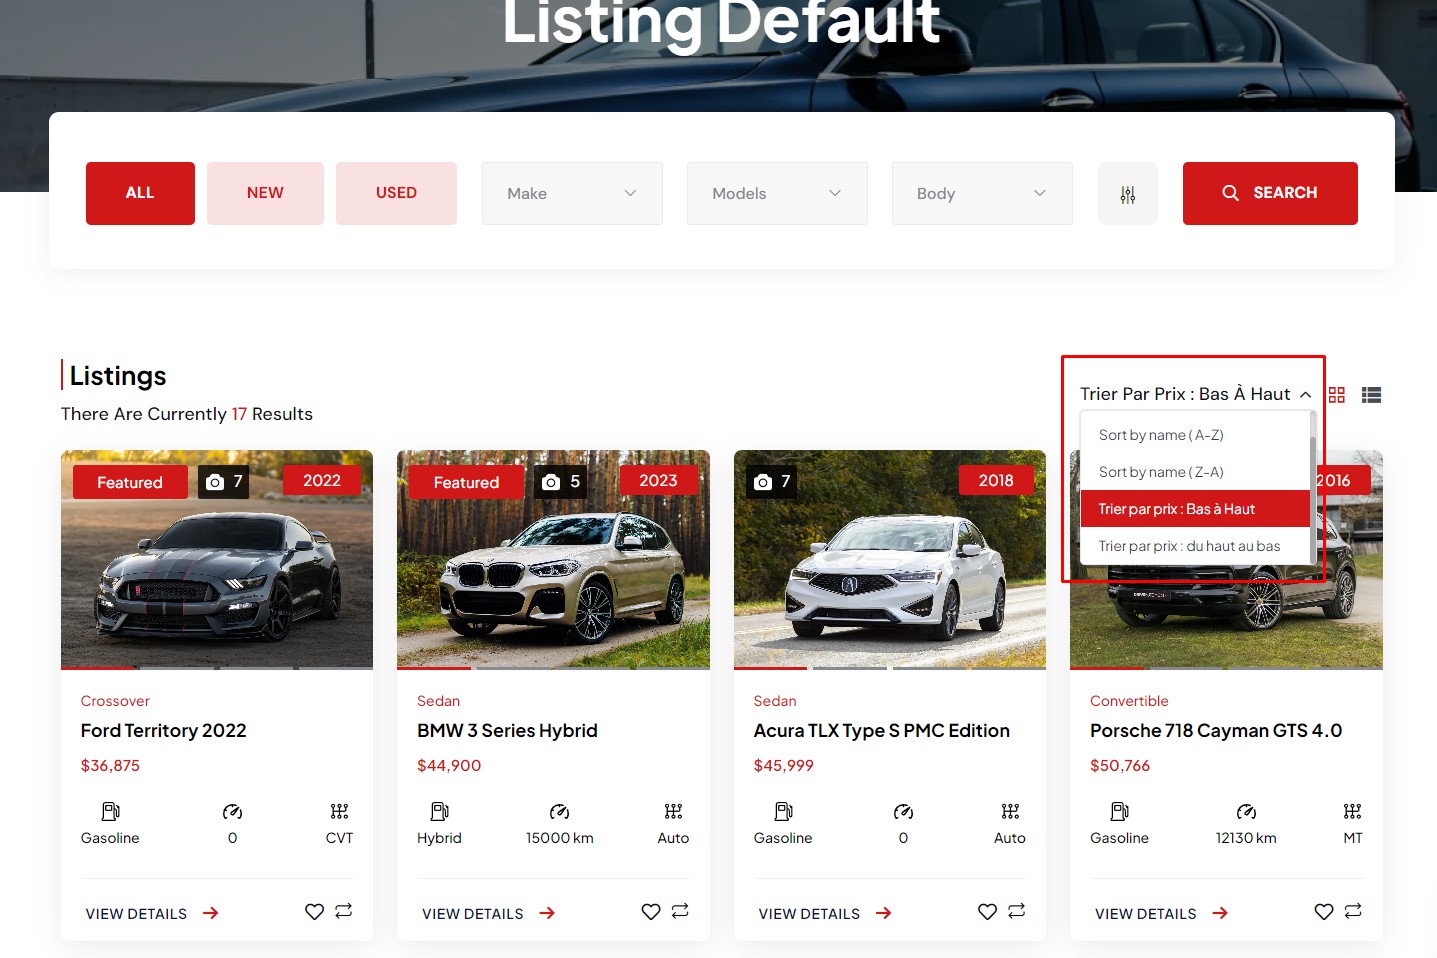Click the Porsche MT transmission icon
The height and width of the screenshot is (958, 1437).
[1352, 811]
